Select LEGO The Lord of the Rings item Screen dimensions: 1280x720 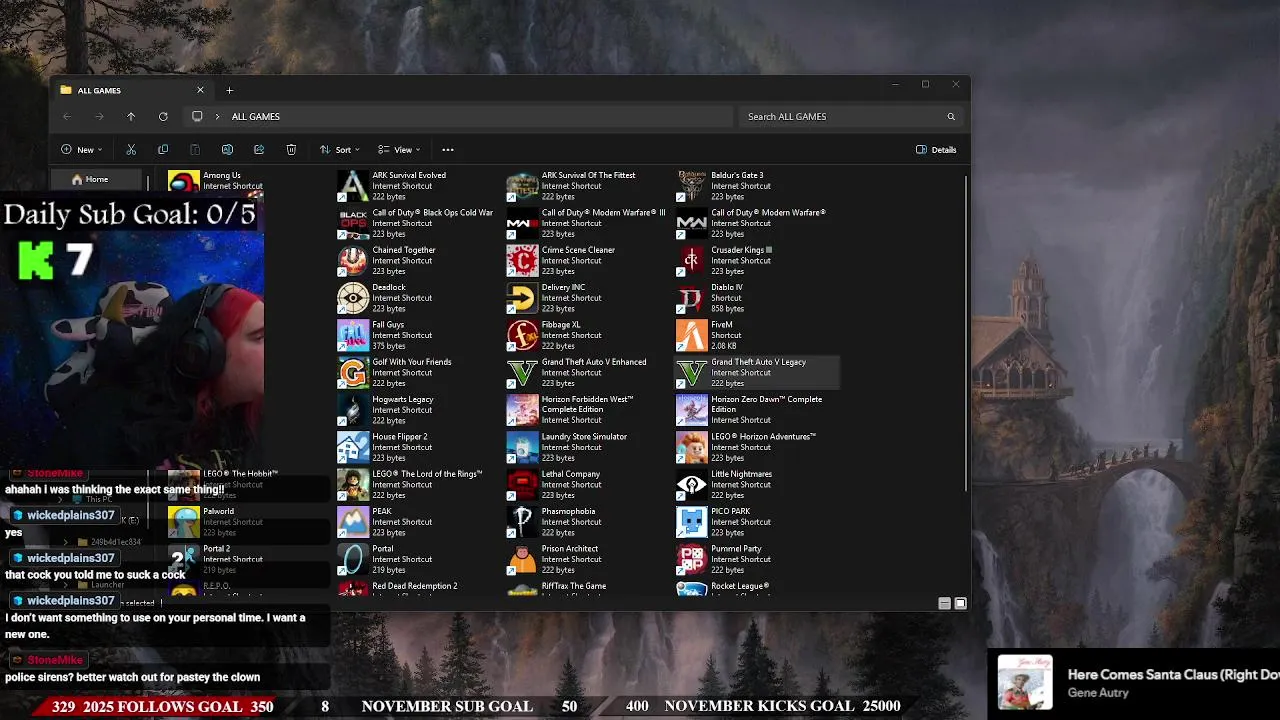(x=417, y=485)
